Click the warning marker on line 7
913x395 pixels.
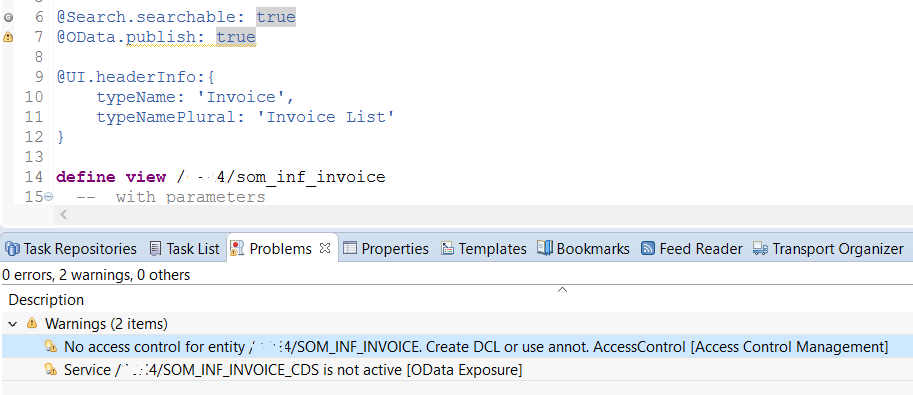pos(8,37)
